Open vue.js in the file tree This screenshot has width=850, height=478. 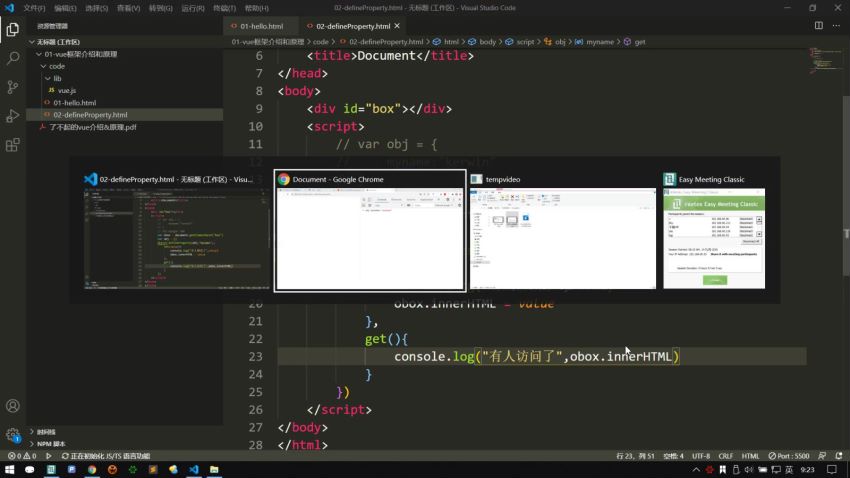(125, 91)
